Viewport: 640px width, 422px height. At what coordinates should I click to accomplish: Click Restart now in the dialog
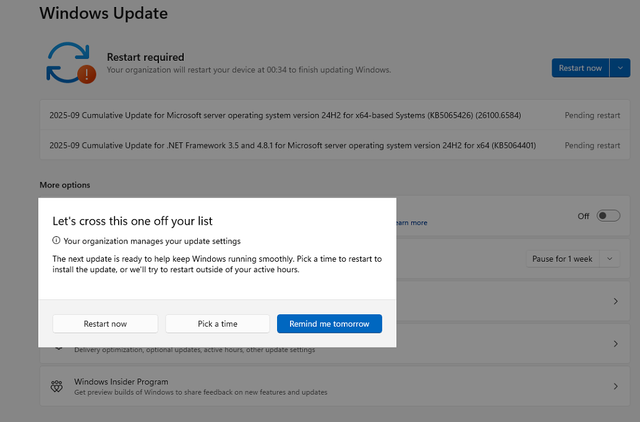105,324
